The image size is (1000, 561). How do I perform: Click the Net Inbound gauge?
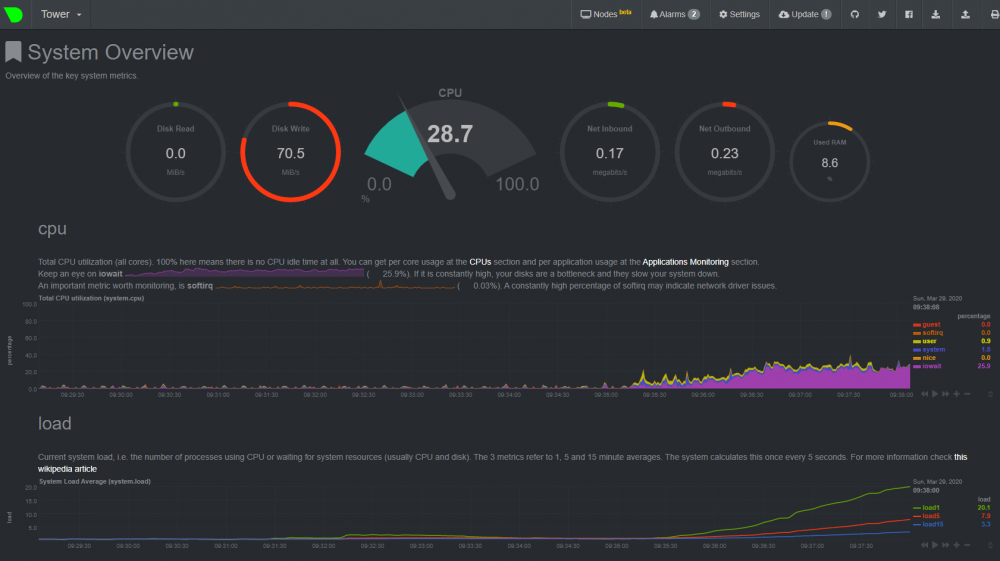point(610,152)
